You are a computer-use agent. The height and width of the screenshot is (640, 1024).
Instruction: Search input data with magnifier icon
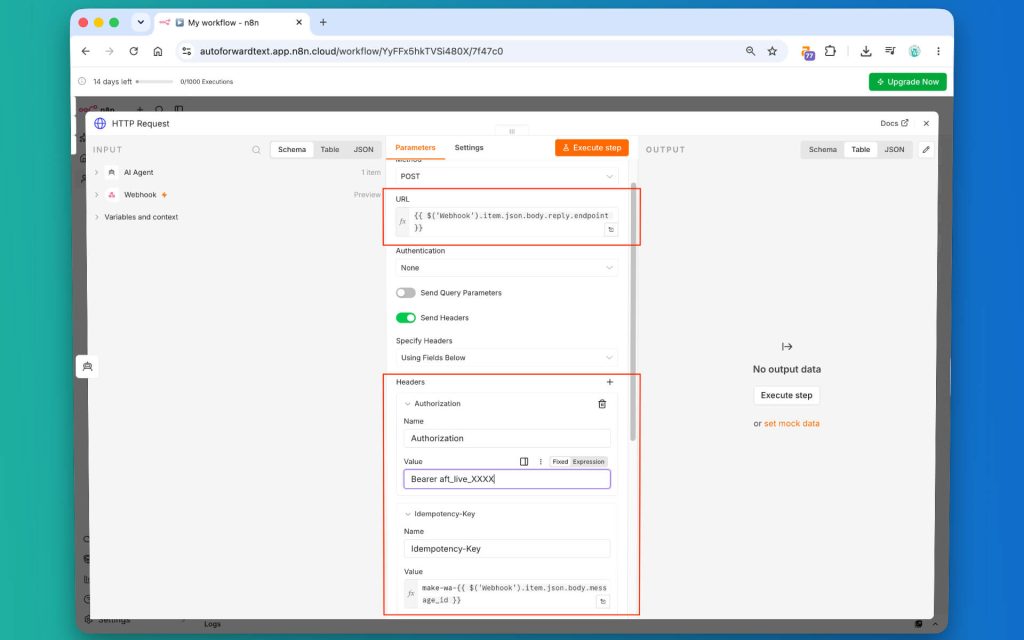tap(256, 150)
